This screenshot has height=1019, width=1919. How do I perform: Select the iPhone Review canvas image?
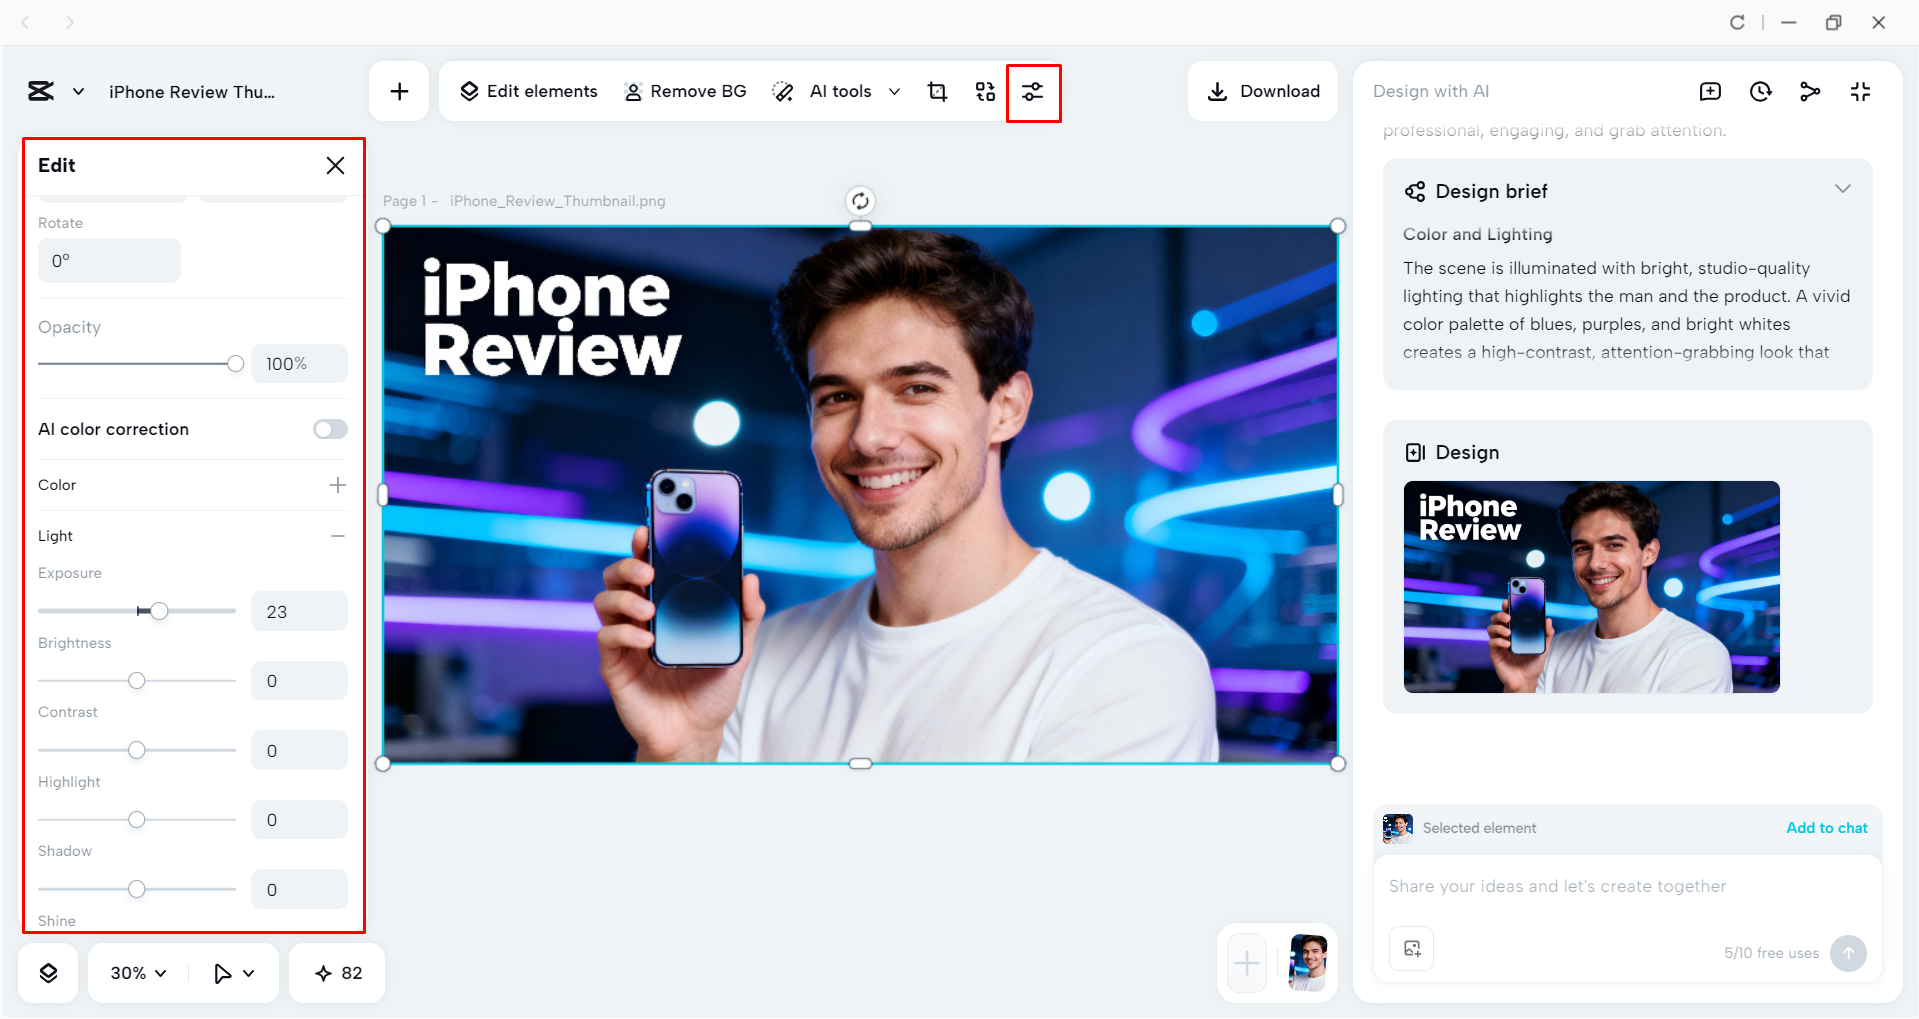[860, 495]
